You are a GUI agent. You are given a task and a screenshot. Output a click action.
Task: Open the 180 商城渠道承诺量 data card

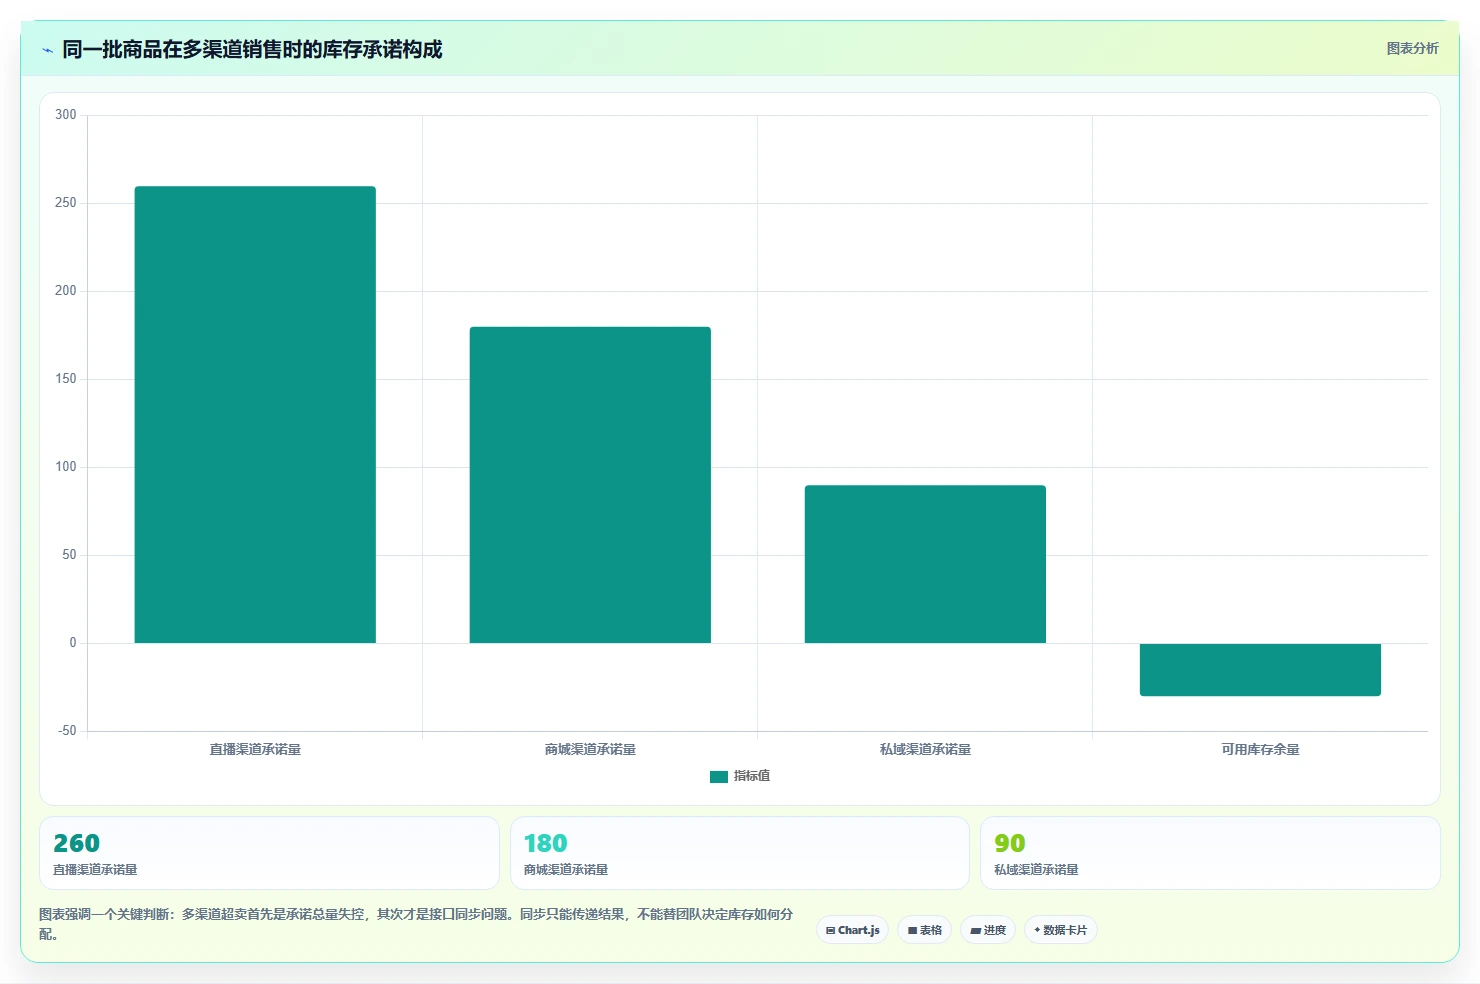tap(740, 853)
